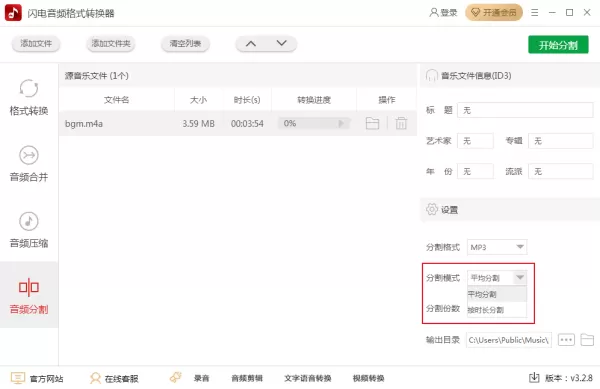Click the 操作 column header
The width and height of the screenshot is (600, 389).
pos(386,100)
